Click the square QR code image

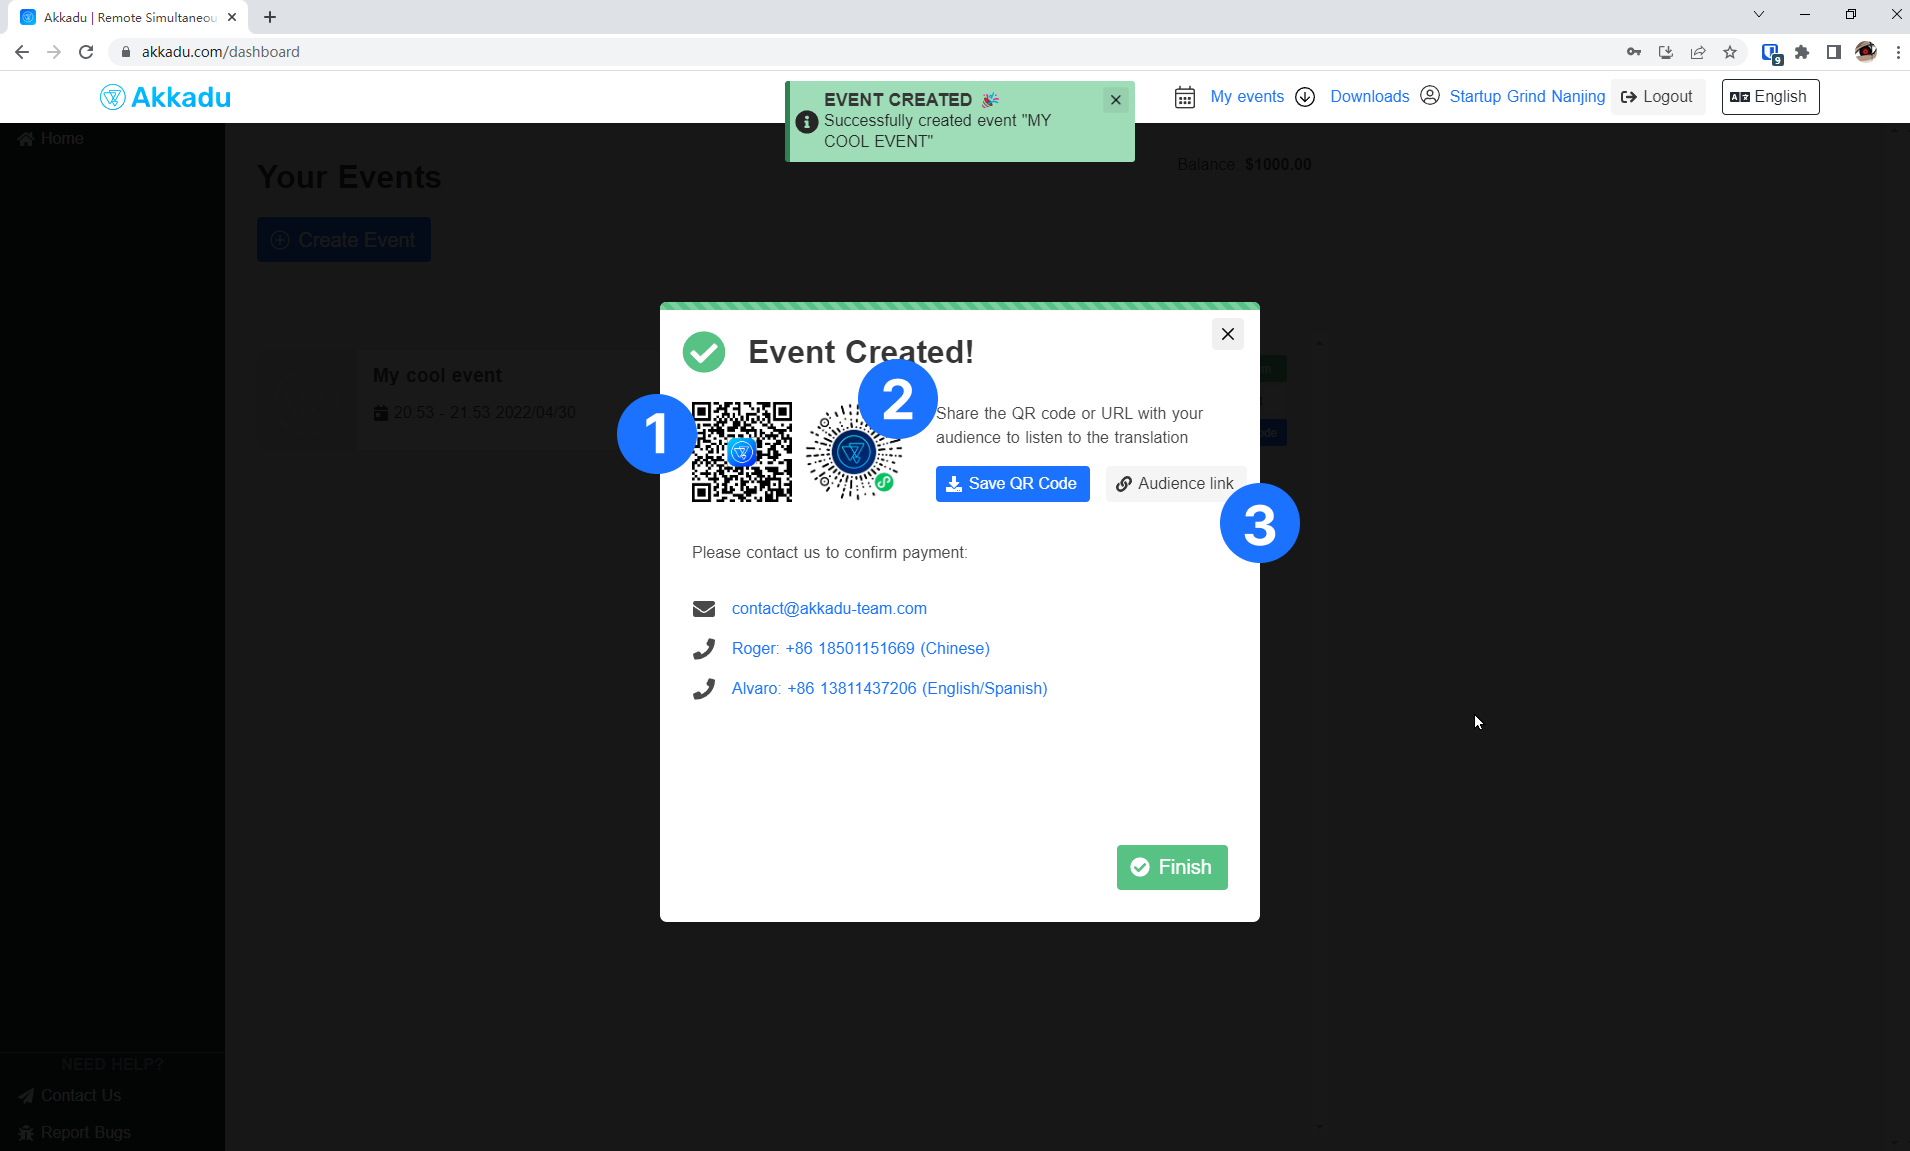742,452
